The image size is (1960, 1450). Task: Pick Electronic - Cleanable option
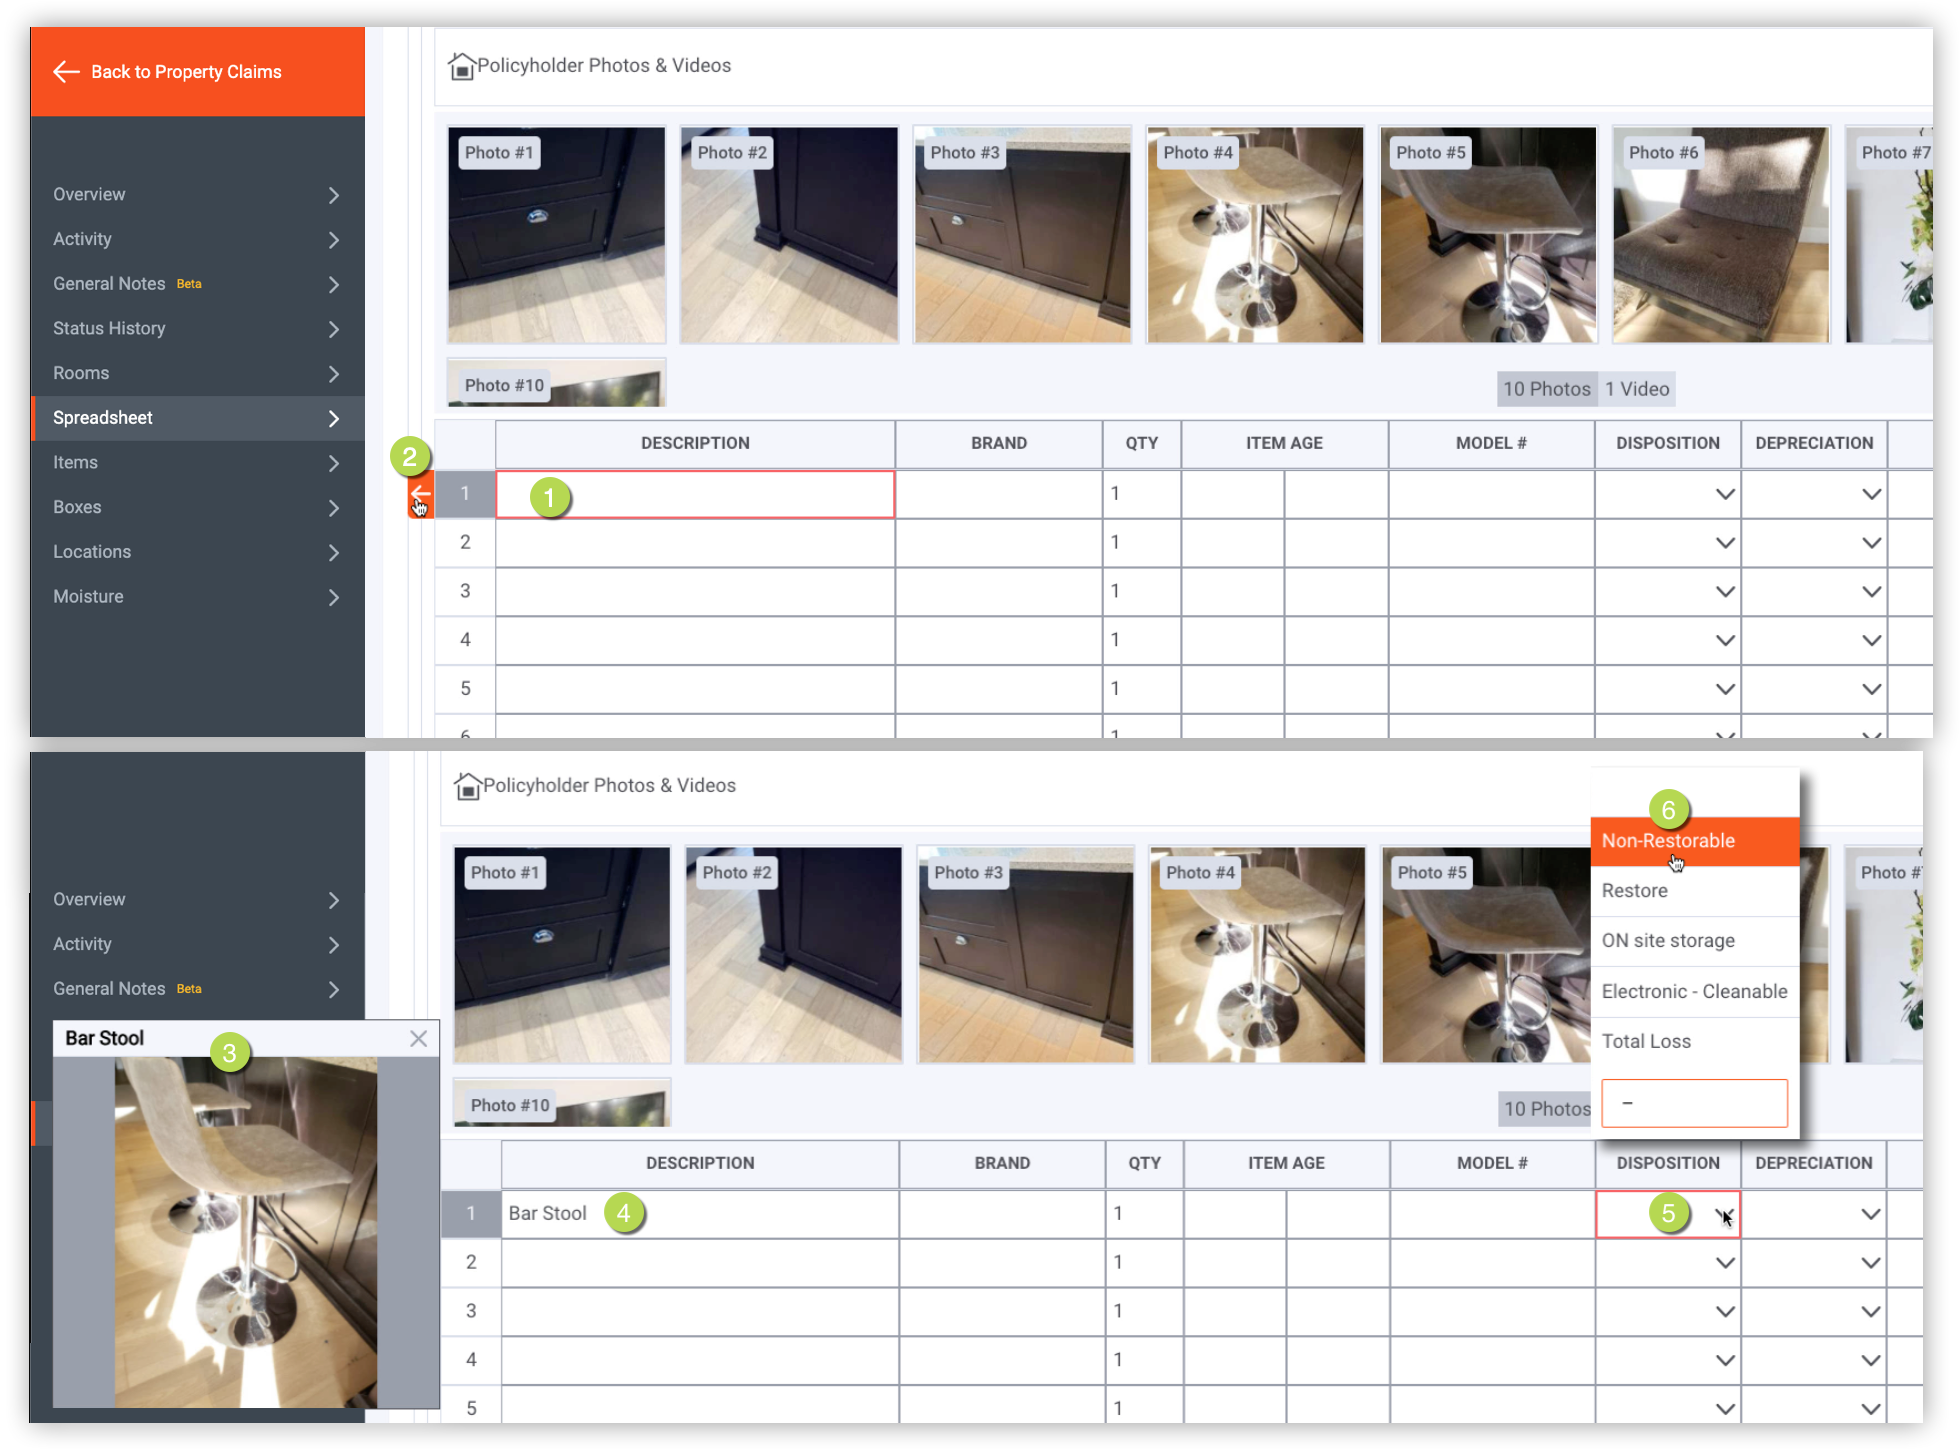1694,991
